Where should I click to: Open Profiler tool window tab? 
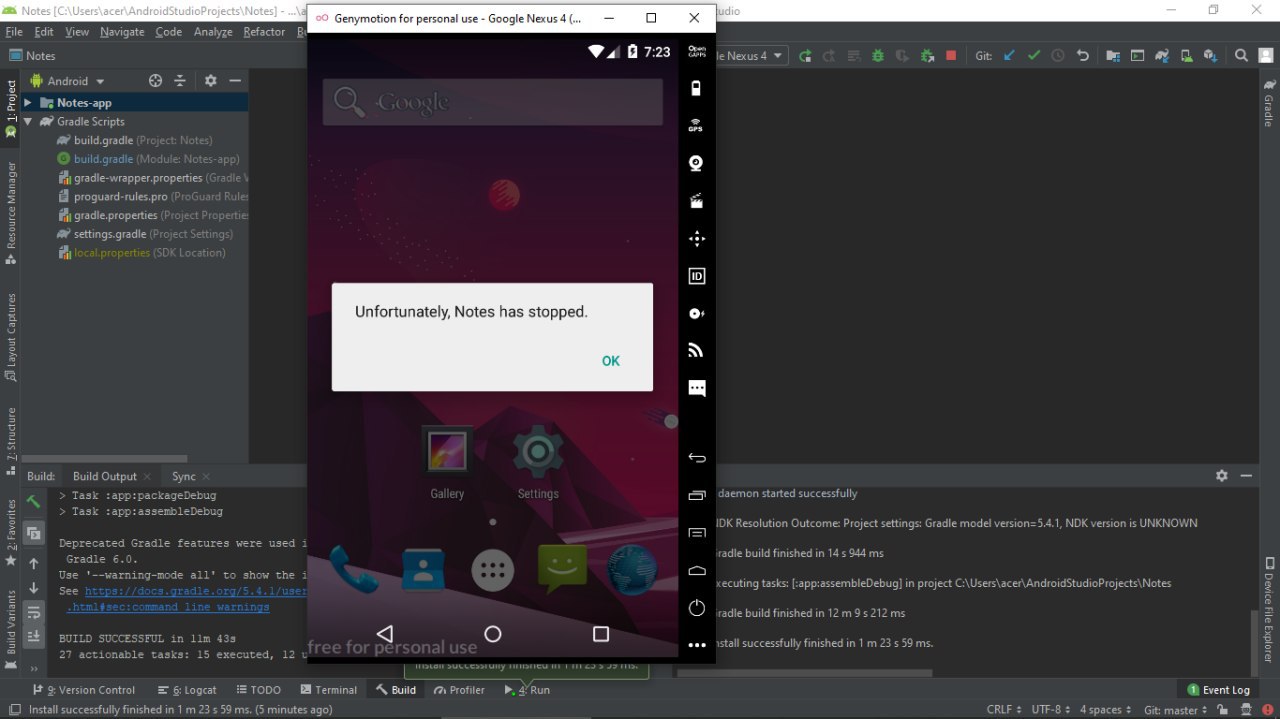459,690
